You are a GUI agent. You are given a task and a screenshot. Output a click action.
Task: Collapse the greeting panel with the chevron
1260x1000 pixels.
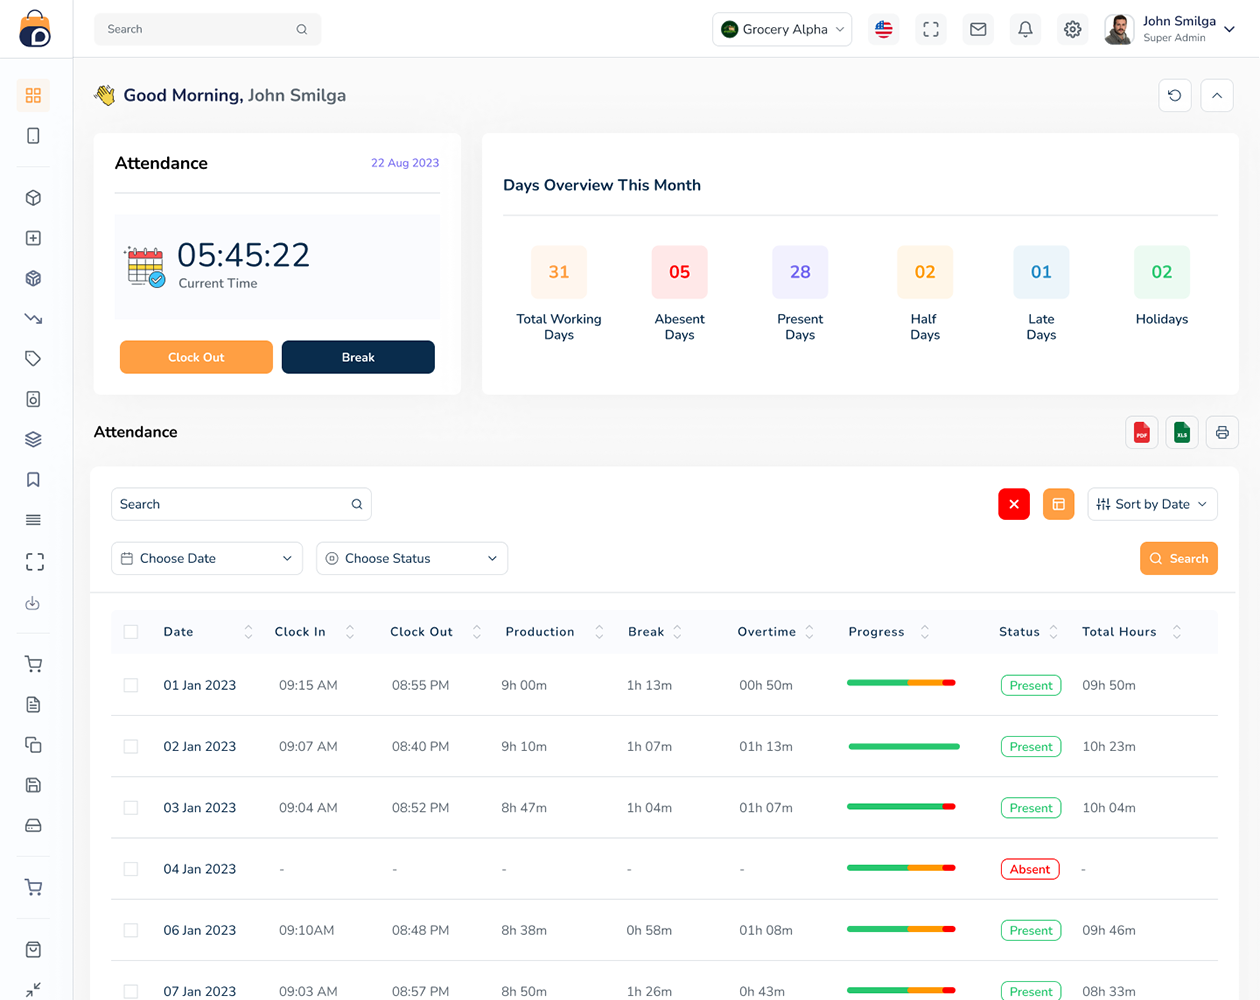[x=1216, y=95]
